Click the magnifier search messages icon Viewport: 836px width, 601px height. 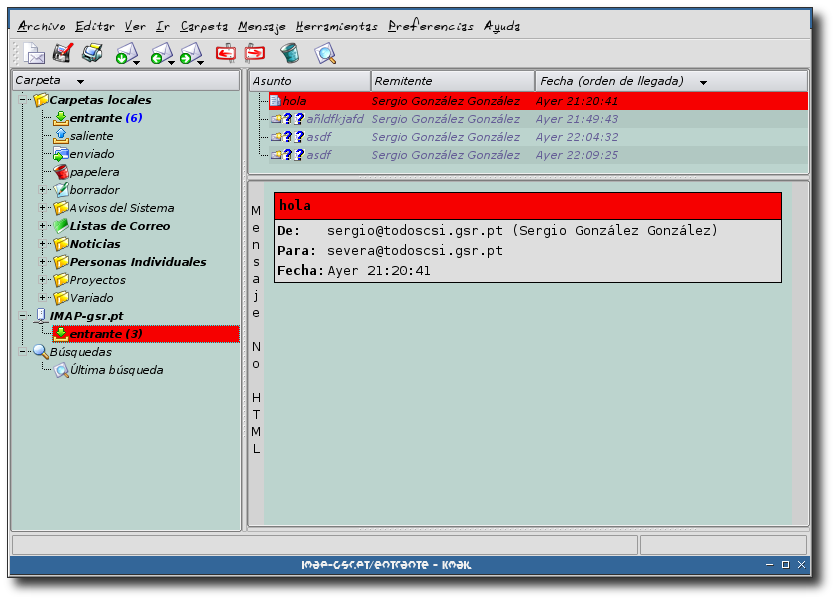coord(324,54)
